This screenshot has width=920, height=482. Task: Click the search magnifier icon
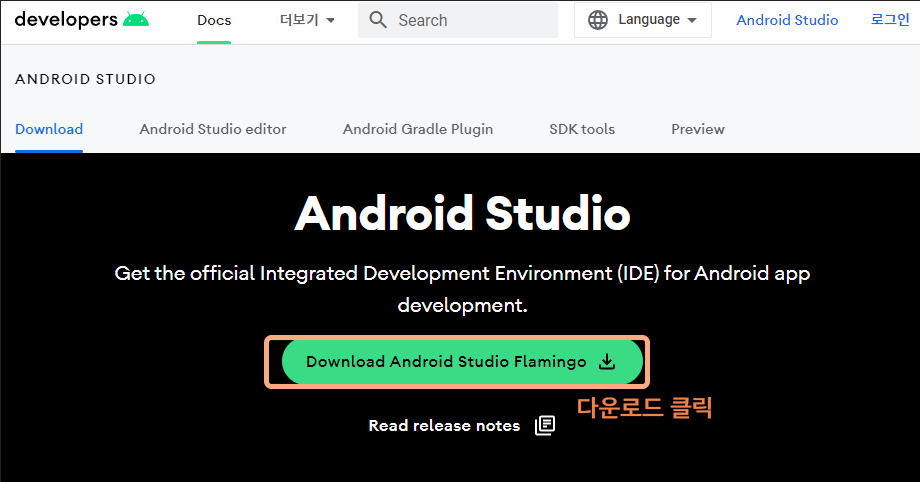(x=378, y=20)
